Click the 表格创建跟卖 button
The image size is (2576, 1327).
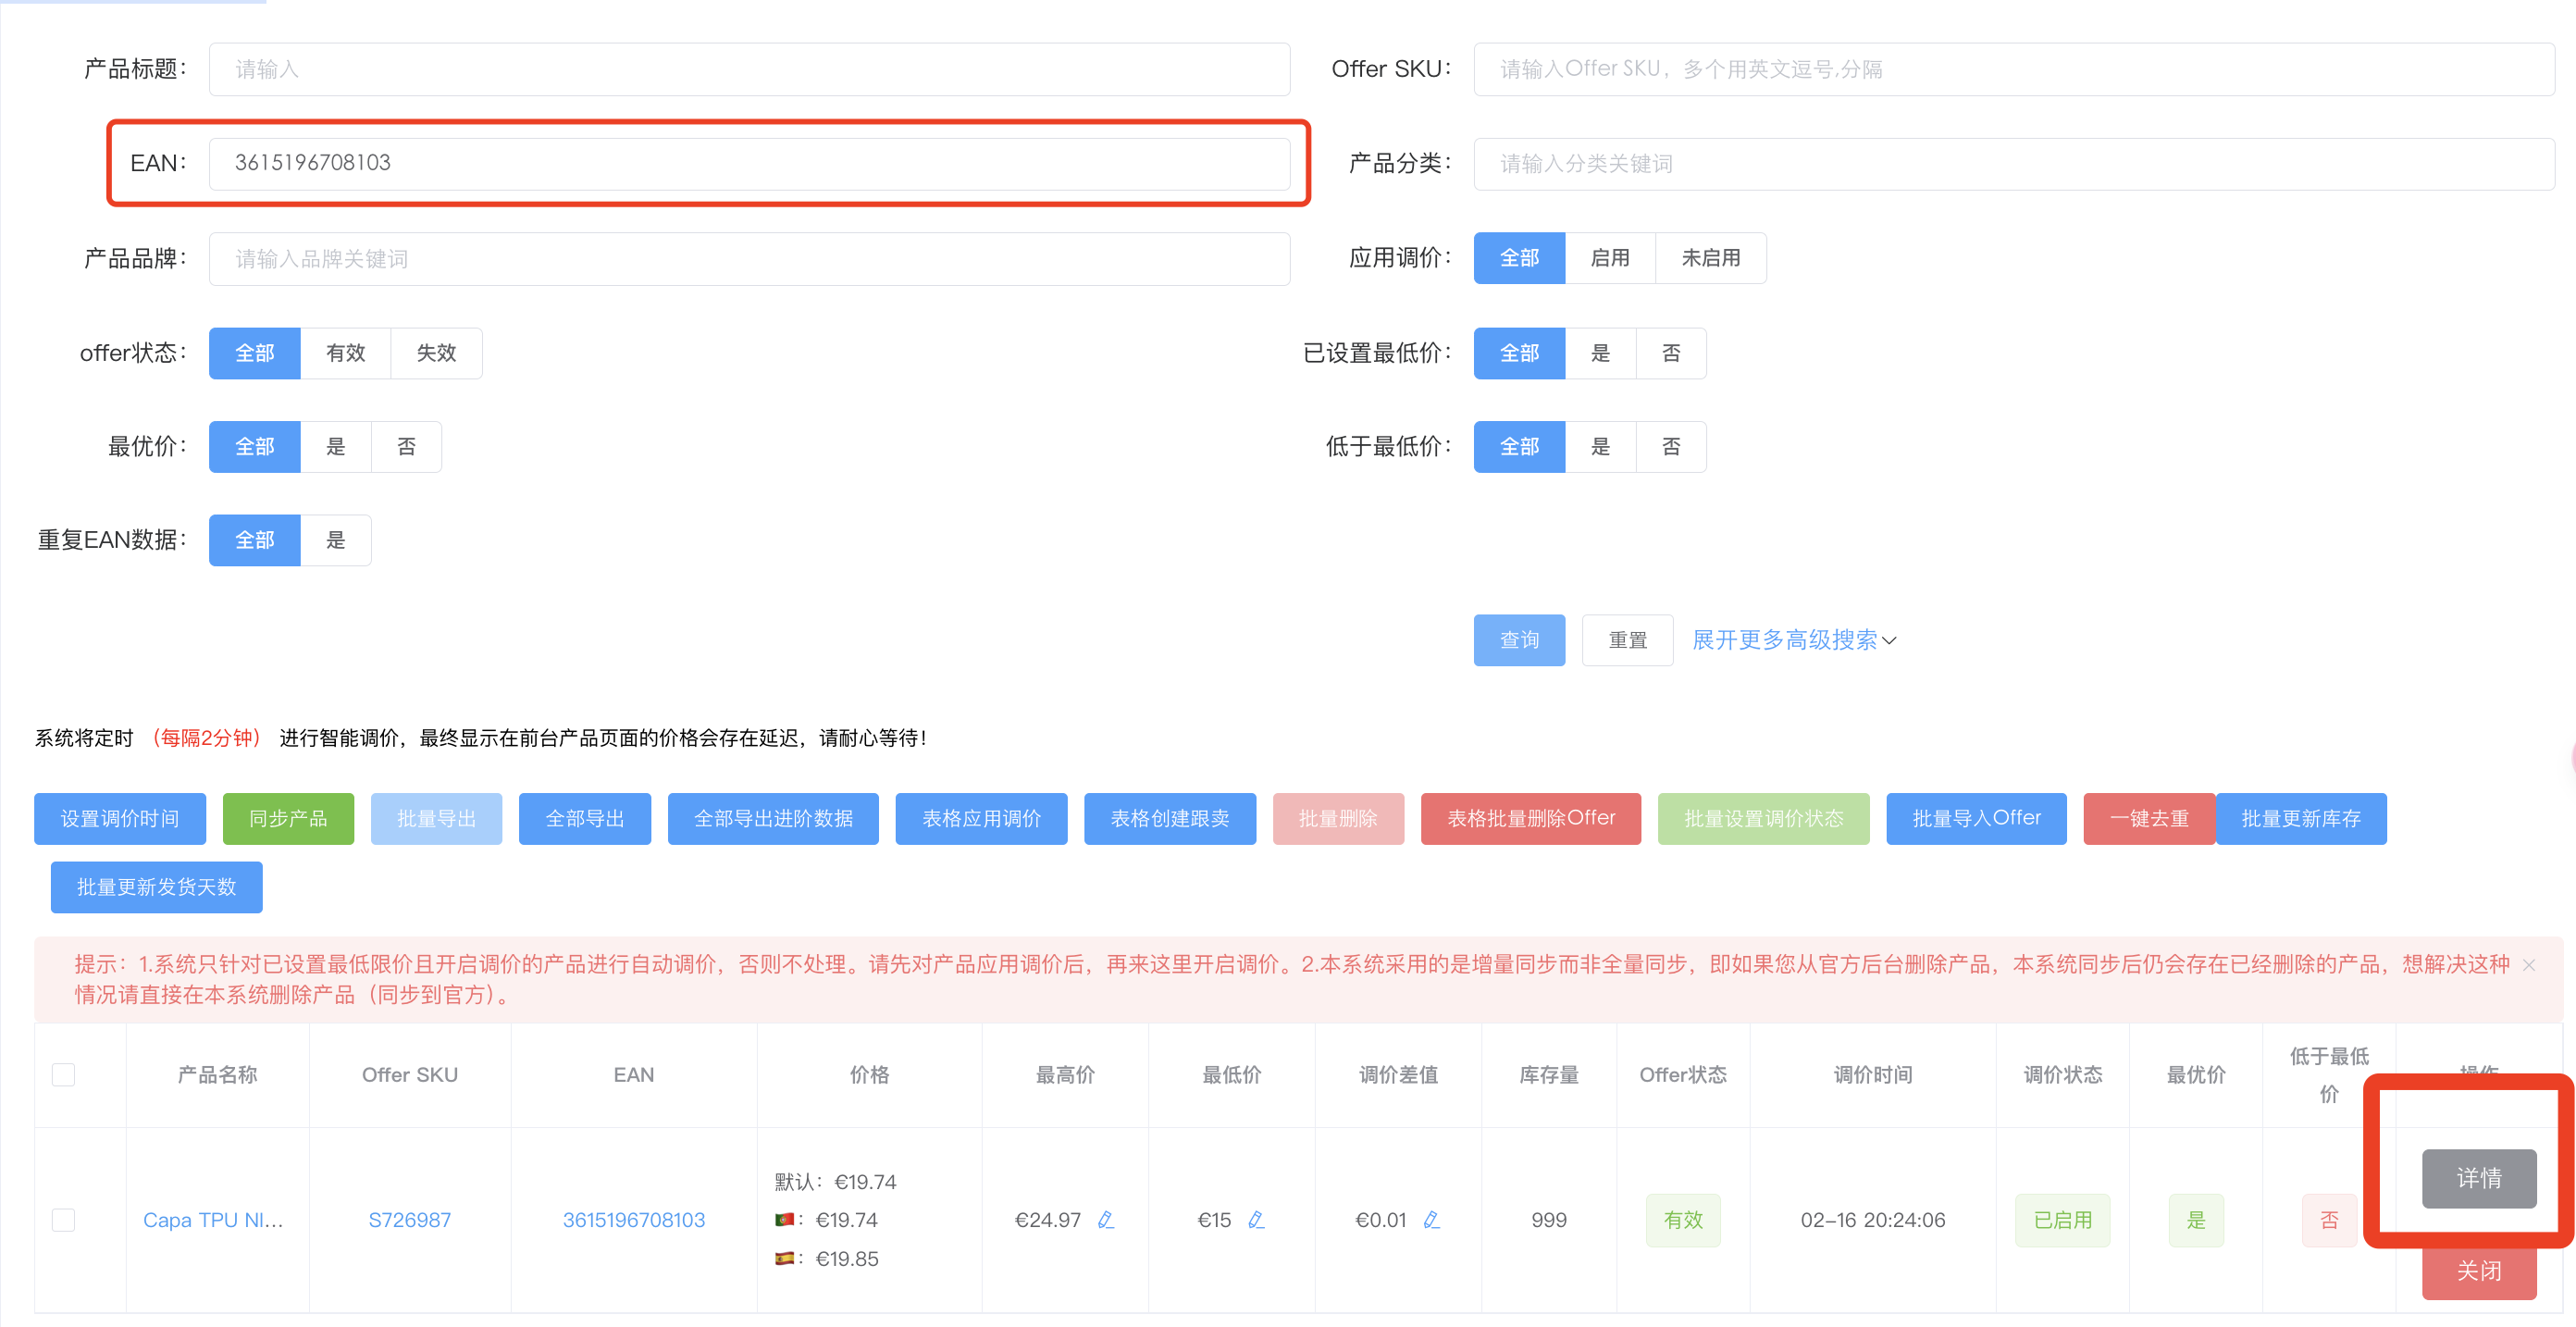pos(1169,818)
